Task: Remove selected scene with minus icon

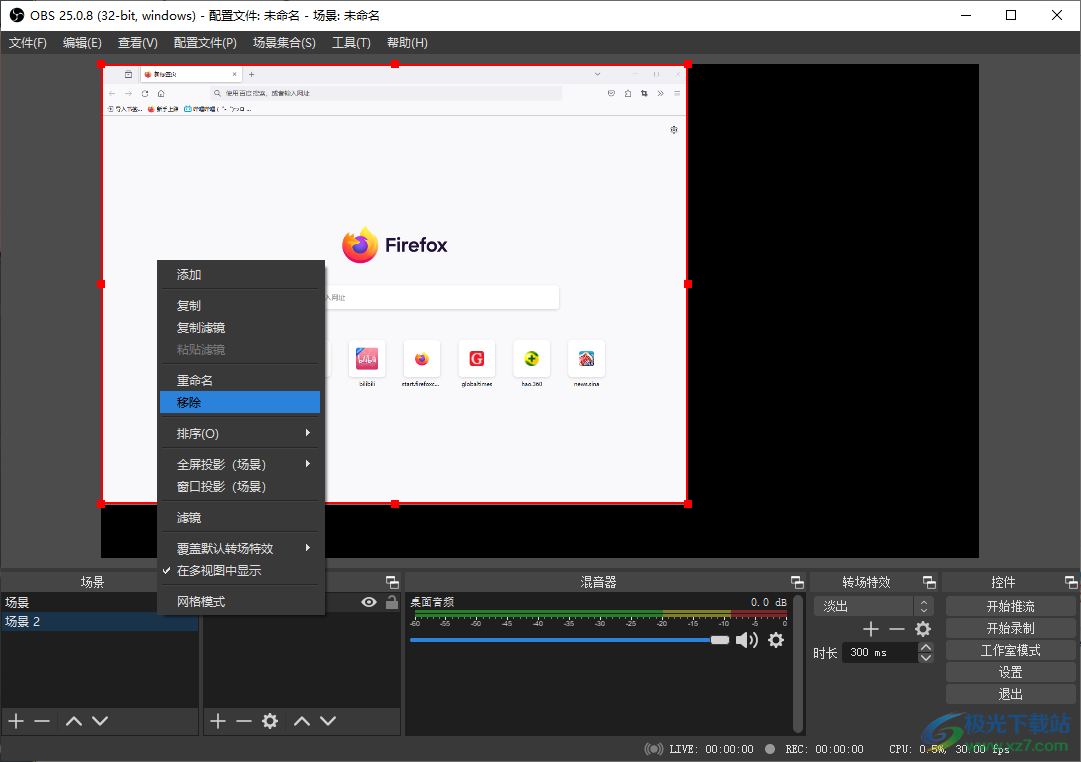Action: 42,721
